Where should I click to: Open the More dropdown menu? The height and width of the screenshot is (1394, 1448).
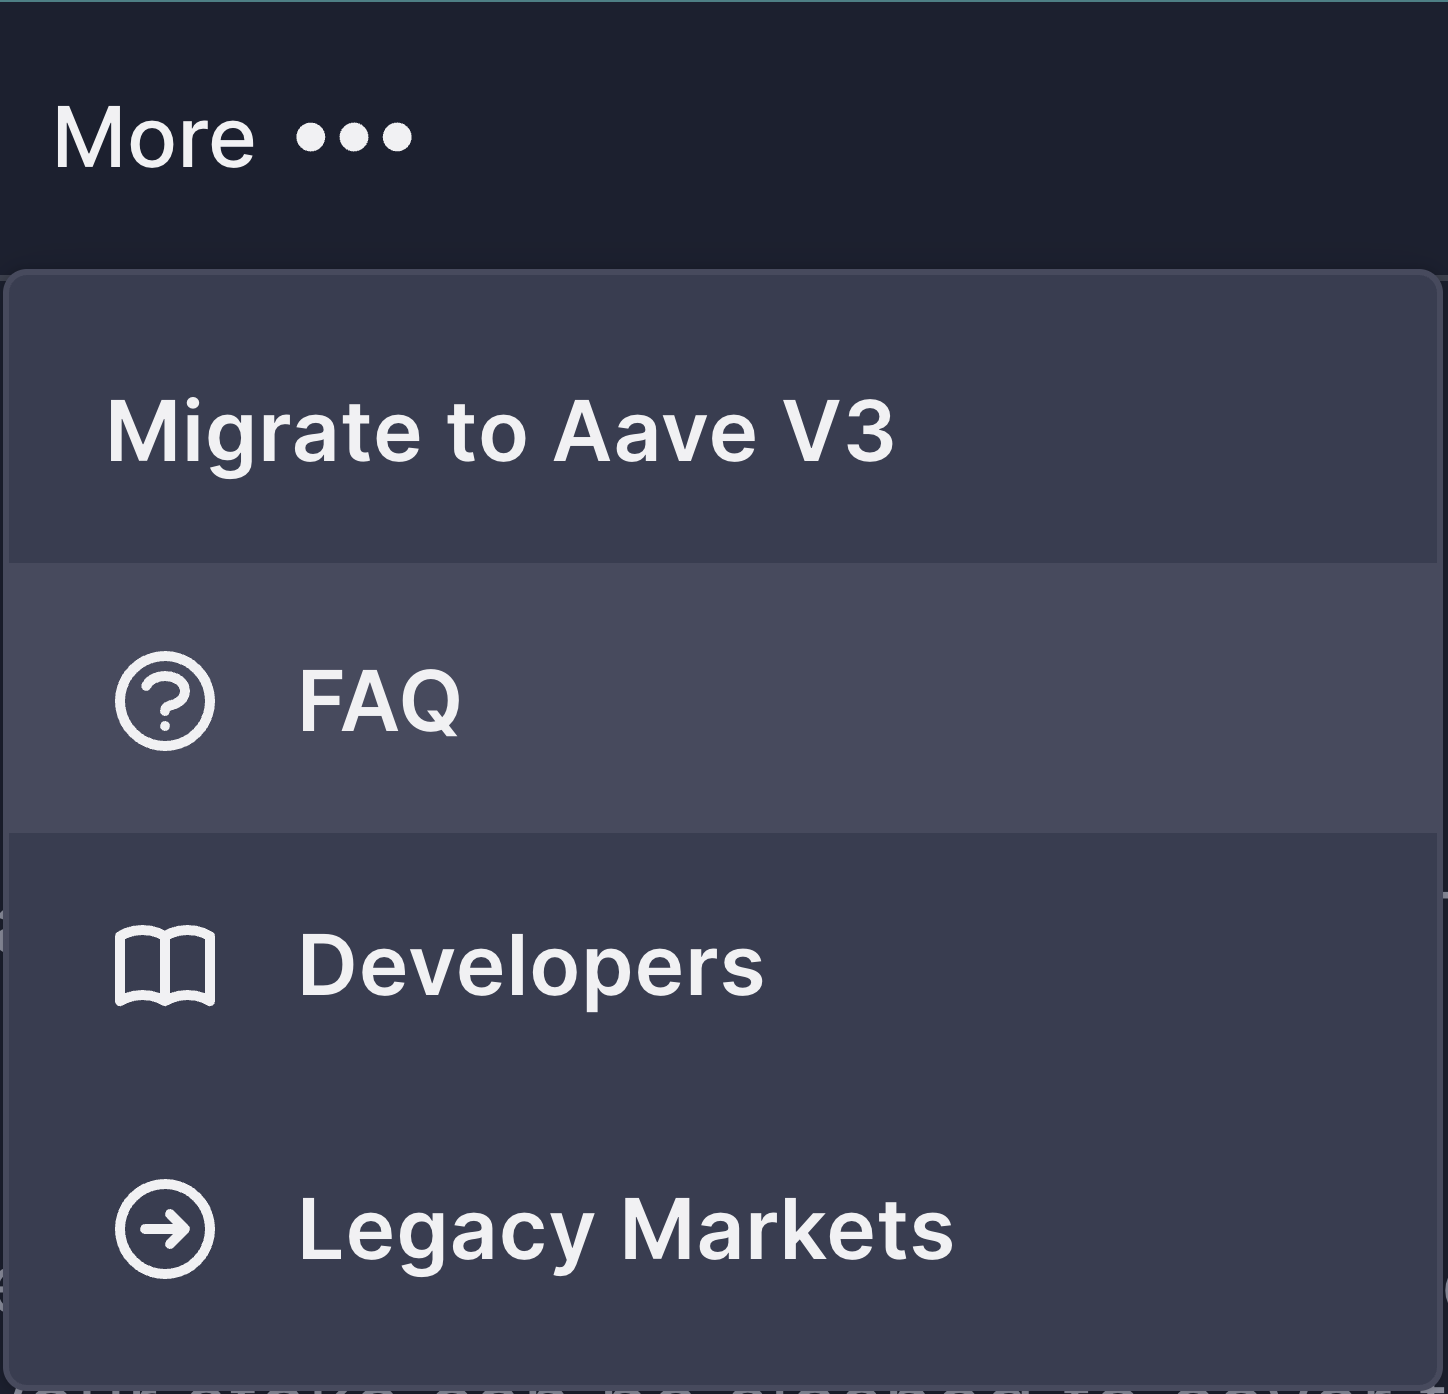(x=232, y=137)
